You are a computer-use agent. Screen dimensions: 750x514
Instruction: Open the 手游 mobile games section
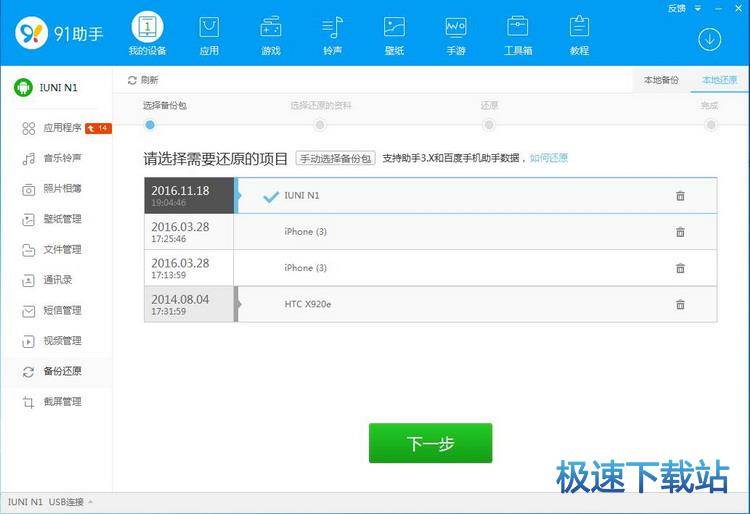point(456,36)
